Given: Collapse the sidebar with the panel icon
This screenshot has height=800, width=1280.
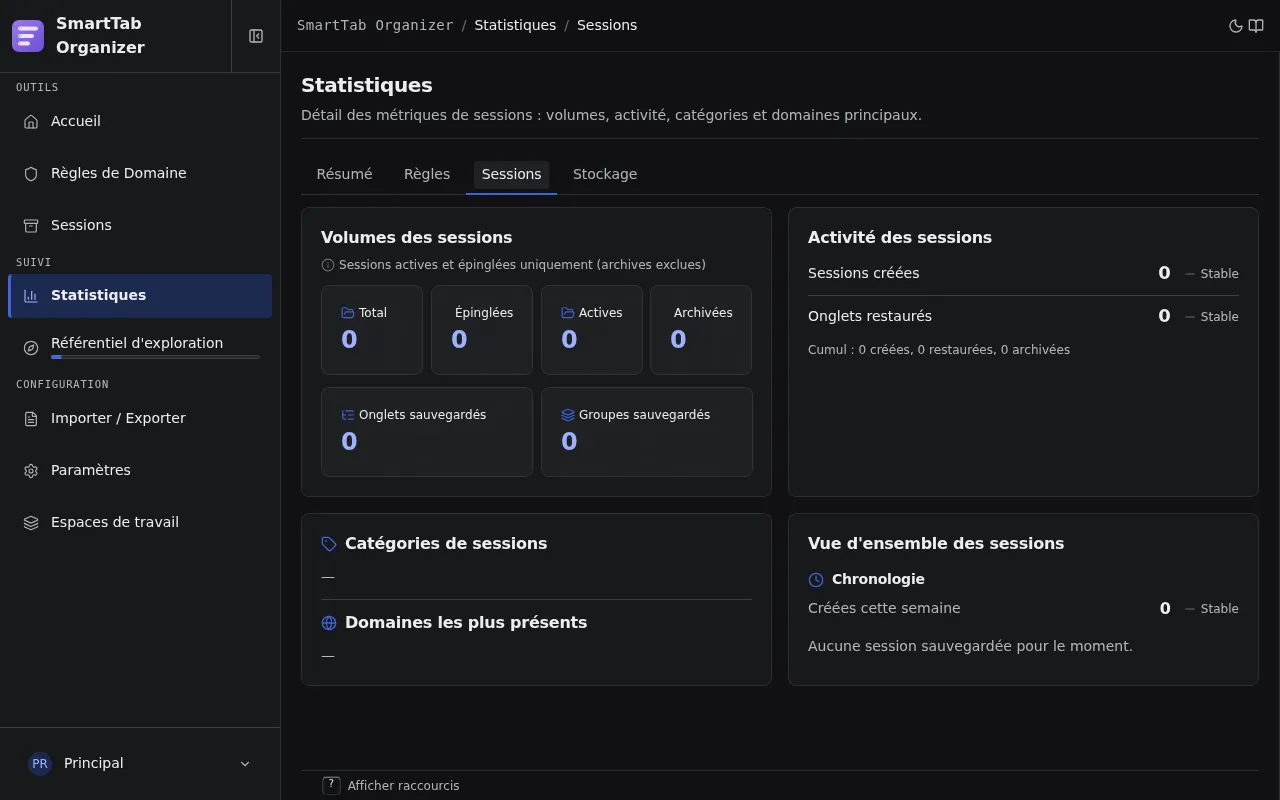Looking at the screenshot, I should (256, 36).
